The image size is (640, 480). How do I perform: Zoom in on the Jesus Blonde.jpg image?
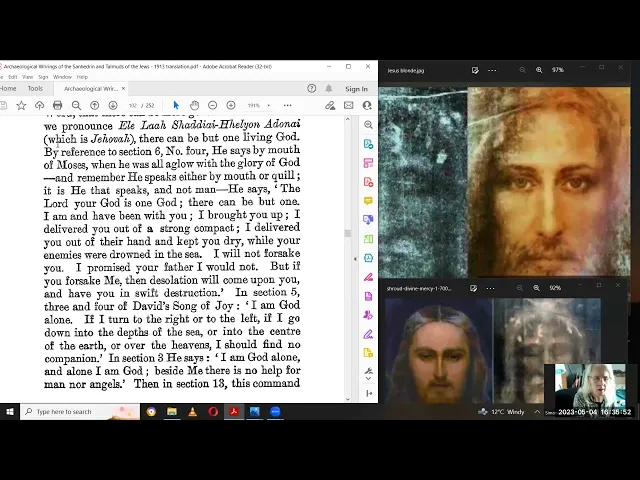pyautogui.click(x=539, y=70)
